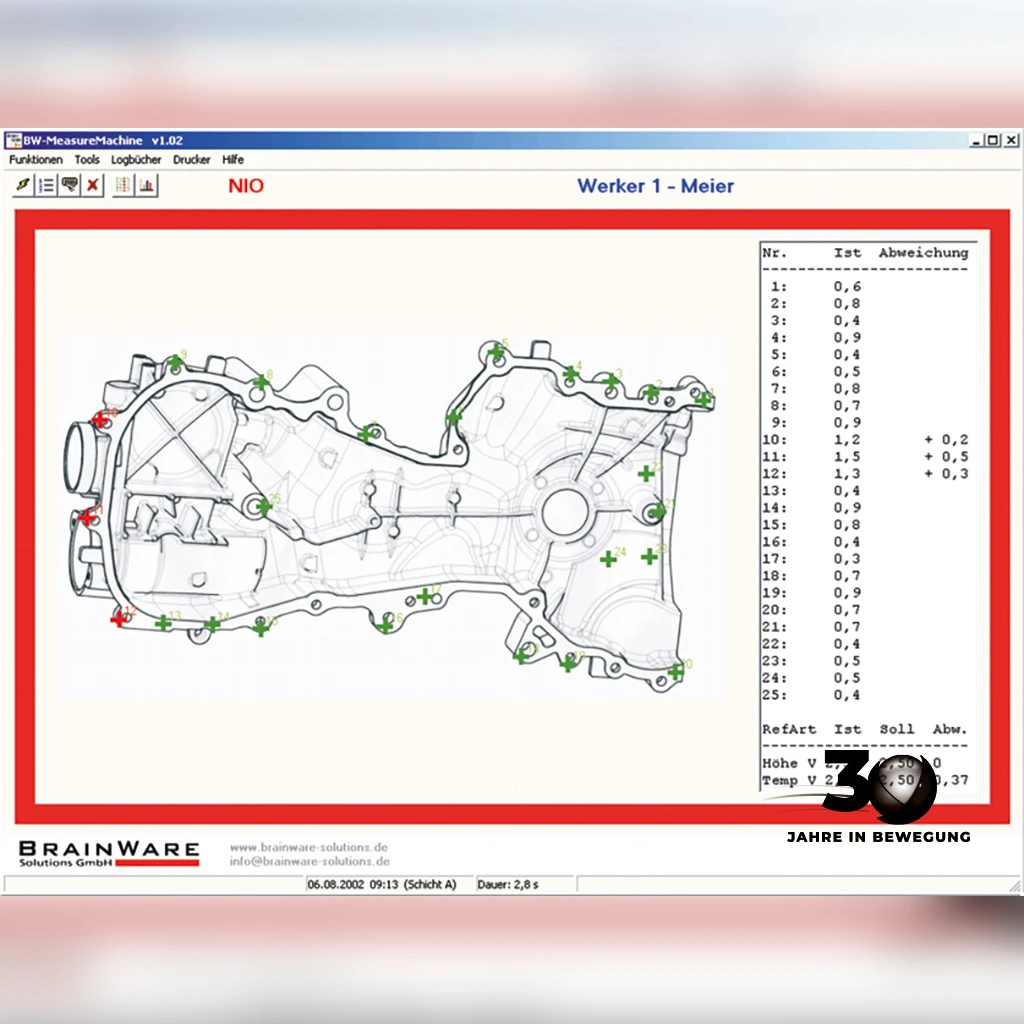
Task: Select green measurement point 13 marker
Action: (x=163, y=623)
